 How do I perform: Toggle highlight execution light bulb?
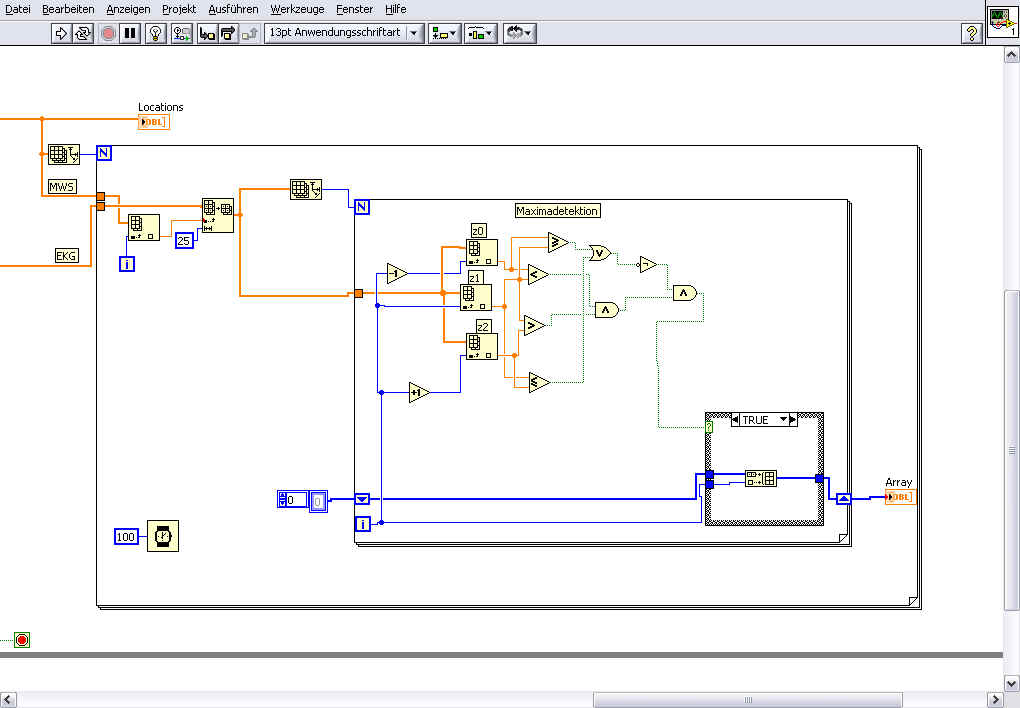(x=155, y=33)
